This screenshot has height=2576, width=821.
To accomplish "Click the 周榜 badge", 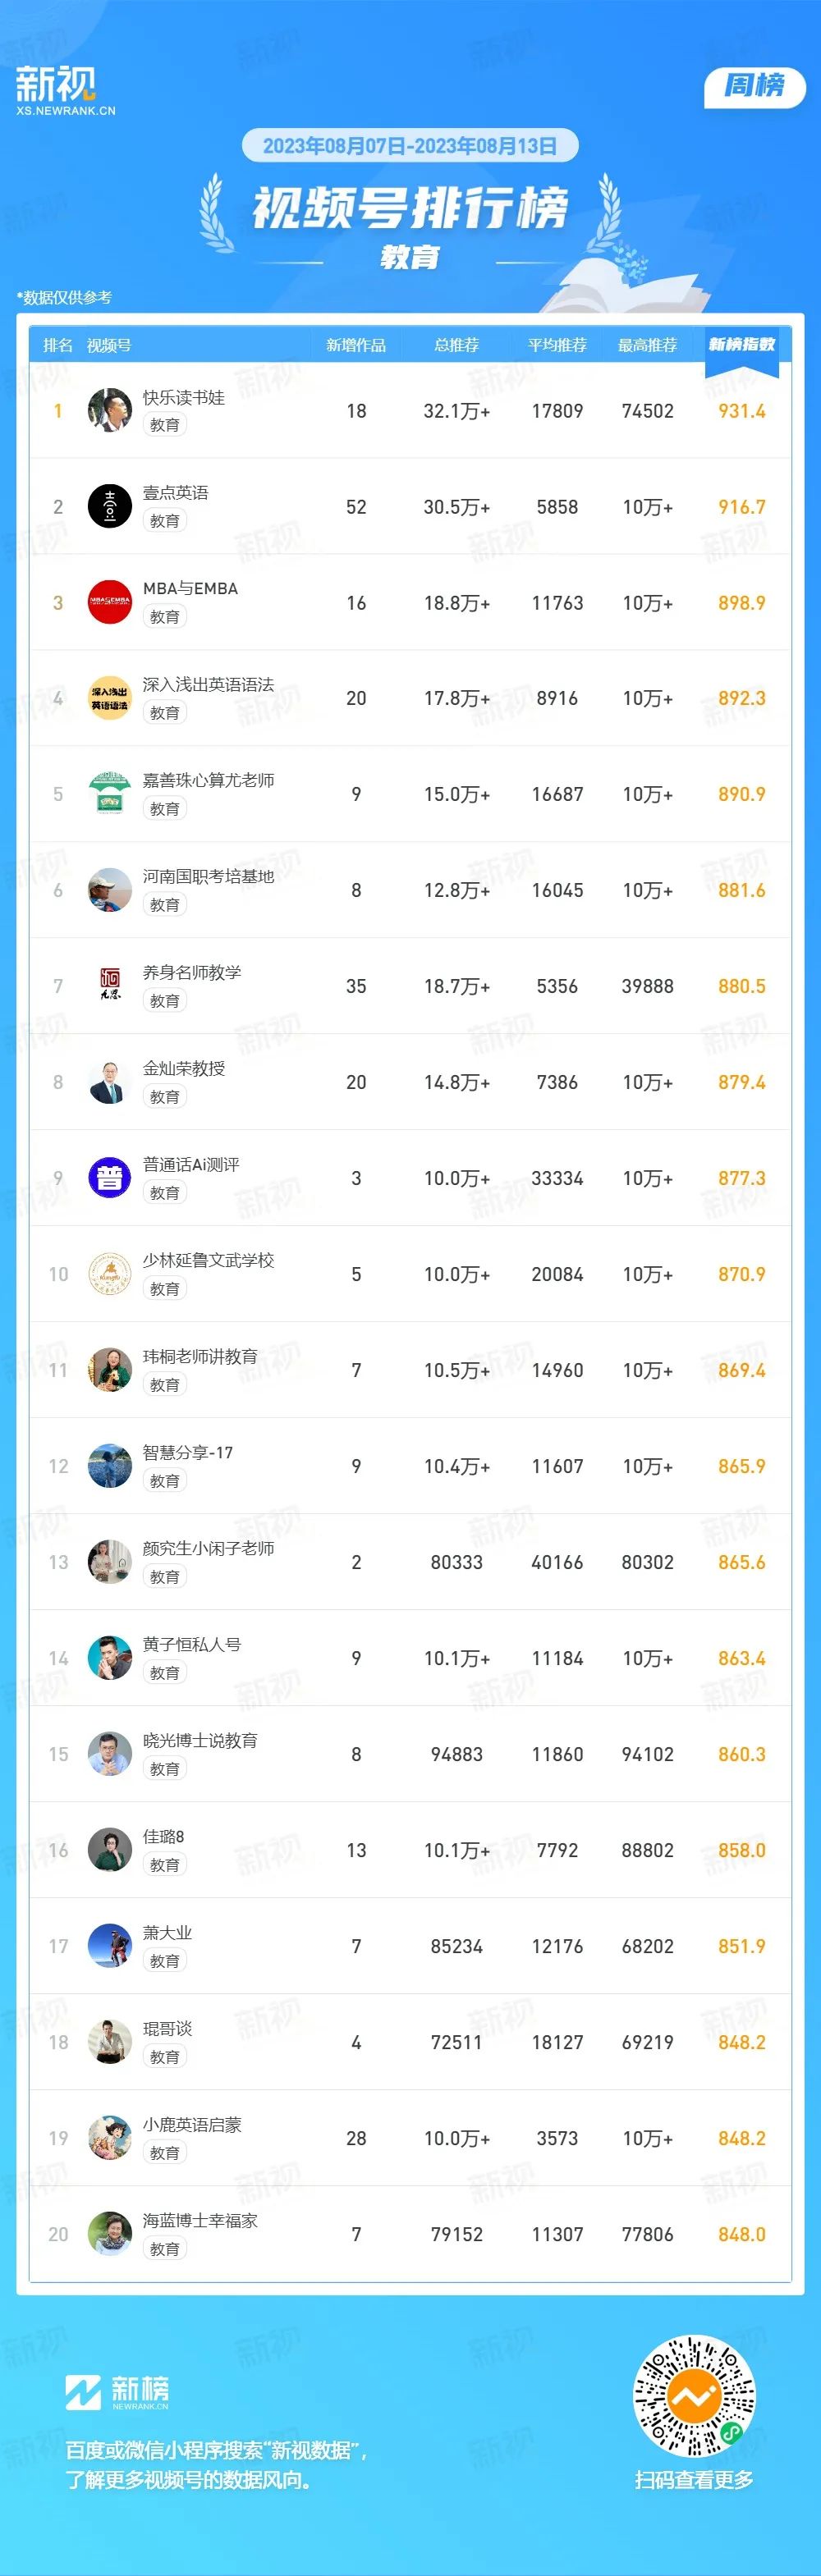I will pos(754,86).
